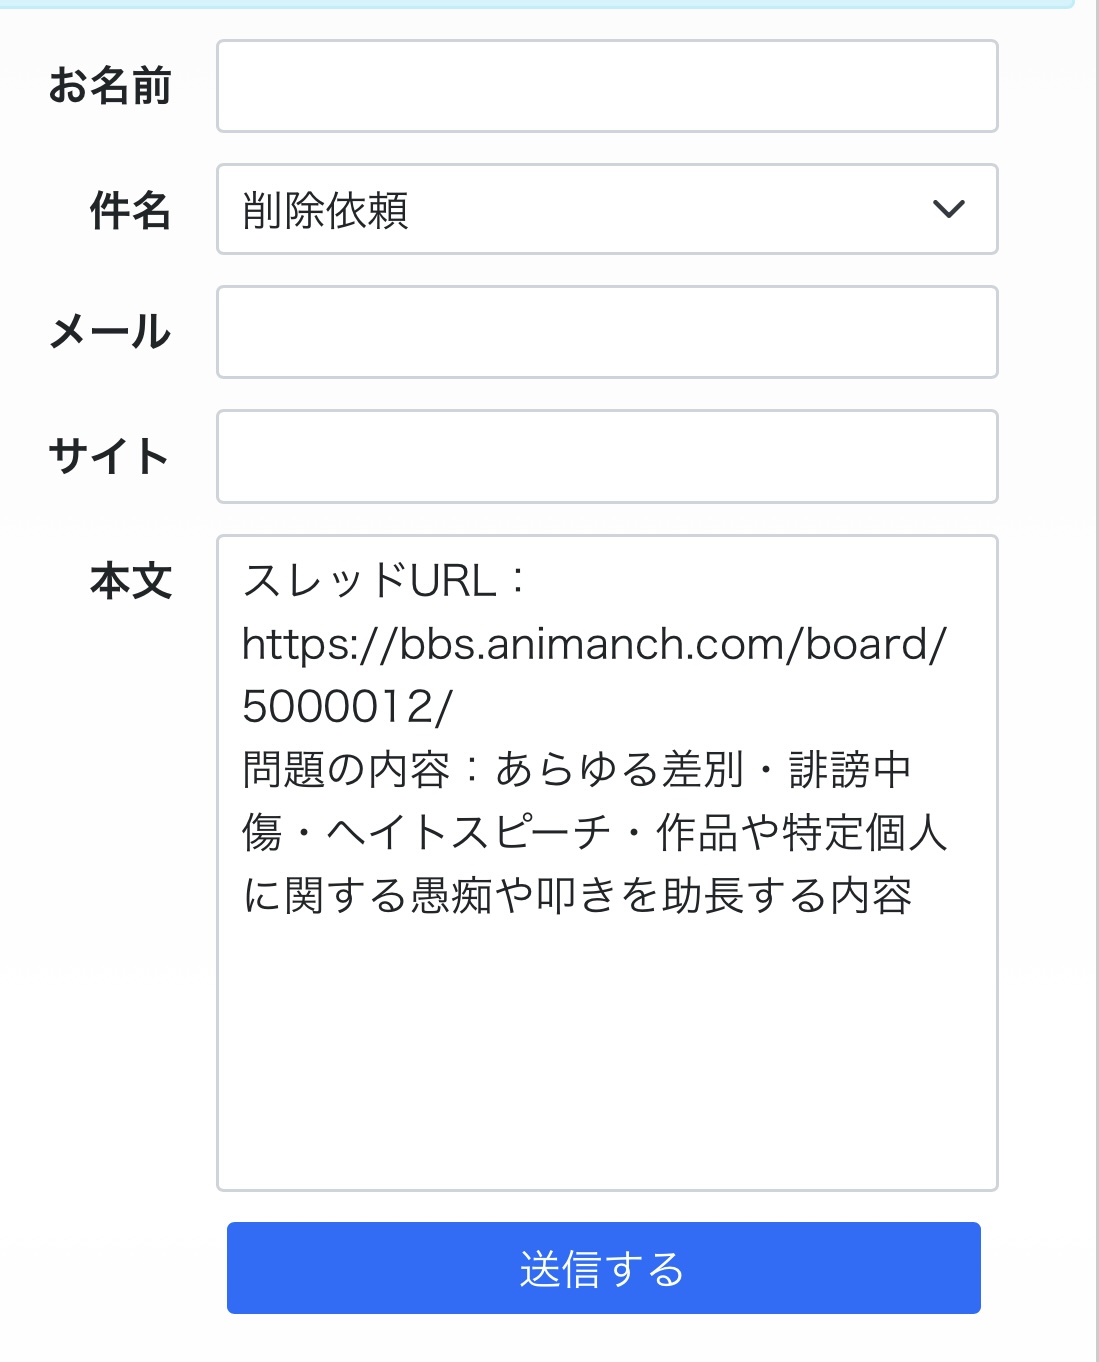Focus the メール email input field

coord(607,332)
